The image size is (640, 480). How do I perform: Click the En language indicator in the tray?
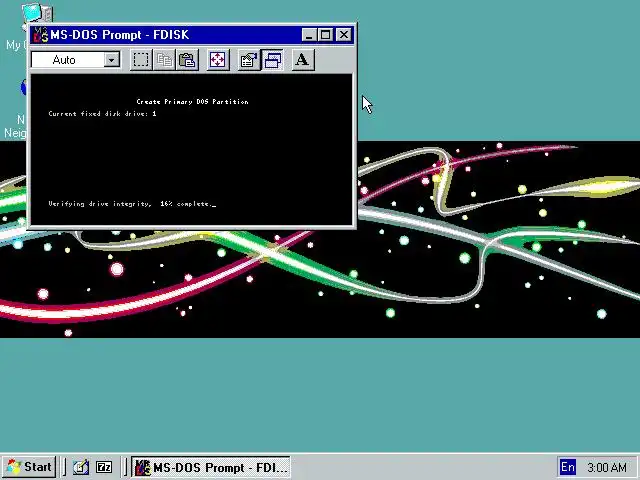tap(568, 467)
